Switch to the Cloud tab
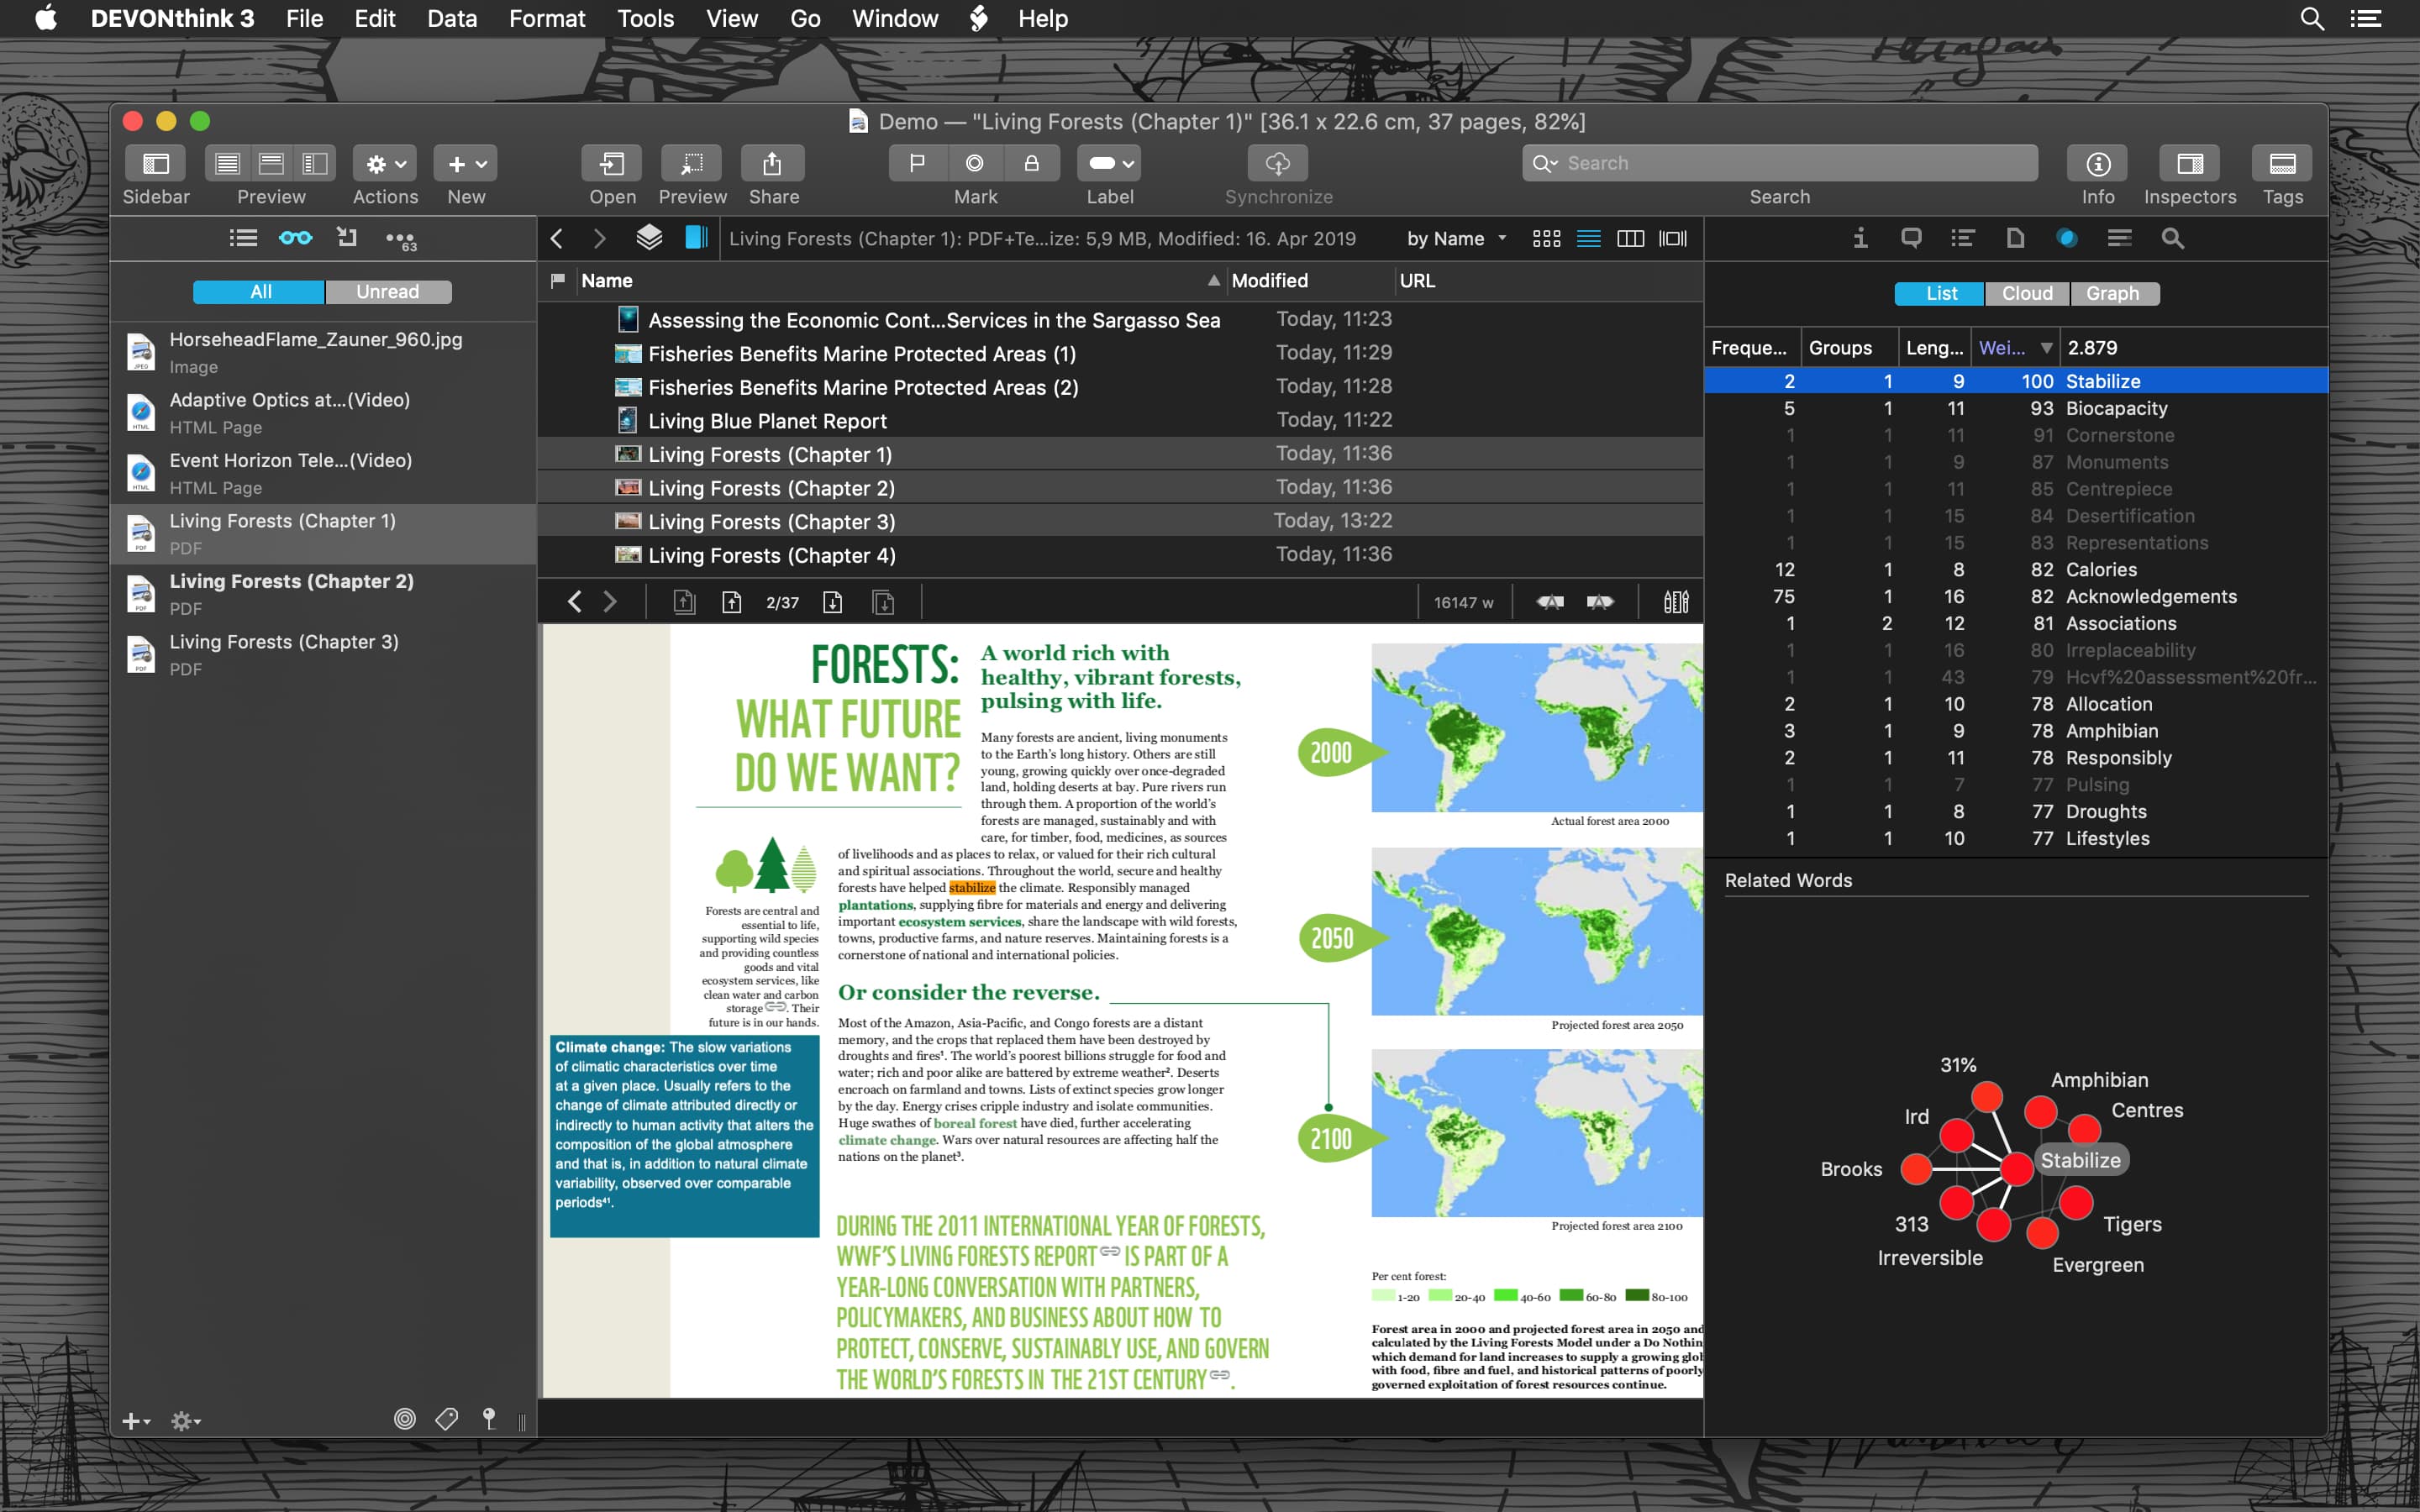 [x=2027, y=293]
